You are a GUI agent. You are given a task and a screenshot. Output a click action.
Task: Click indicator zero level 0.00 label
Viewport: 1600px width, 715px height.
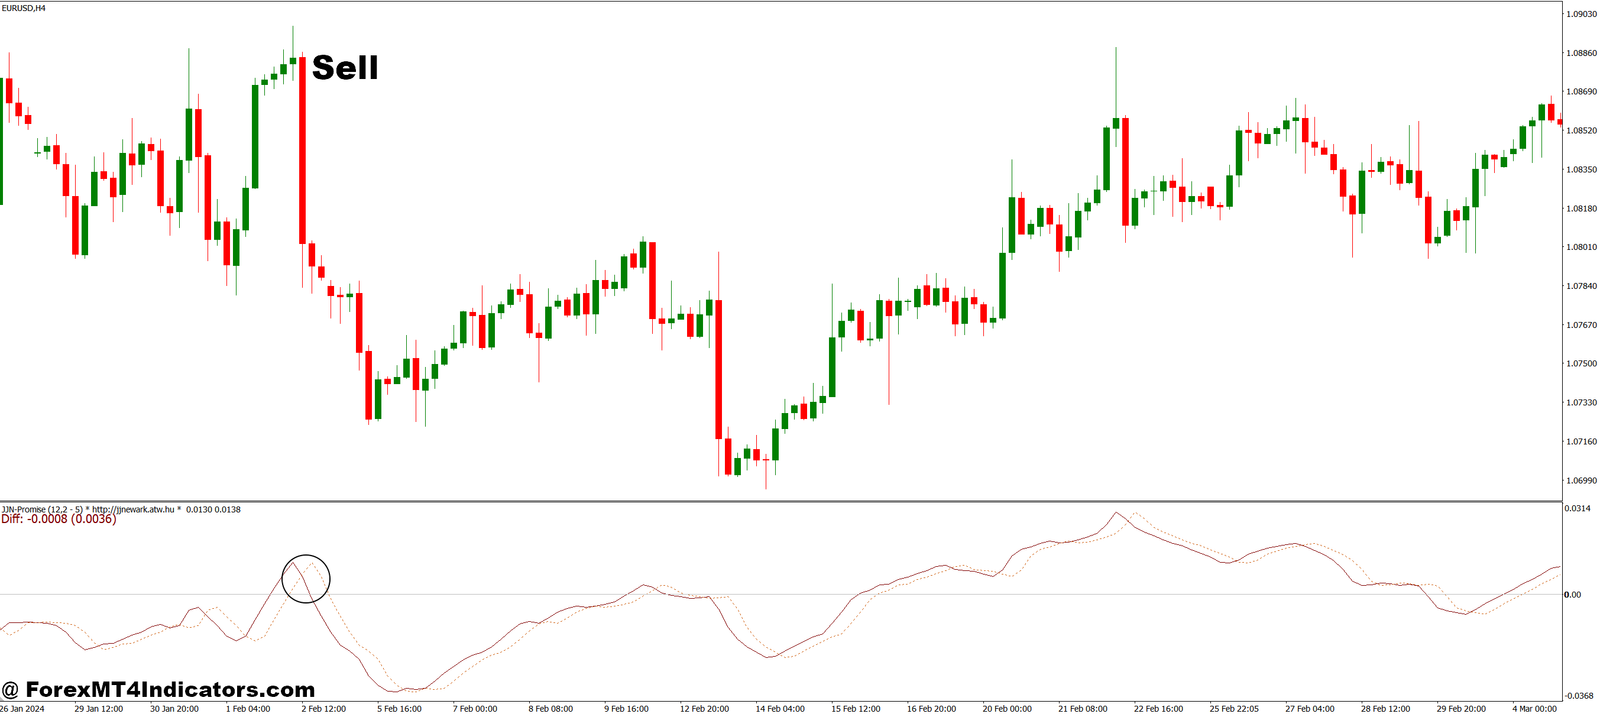tap(1574, 595)
